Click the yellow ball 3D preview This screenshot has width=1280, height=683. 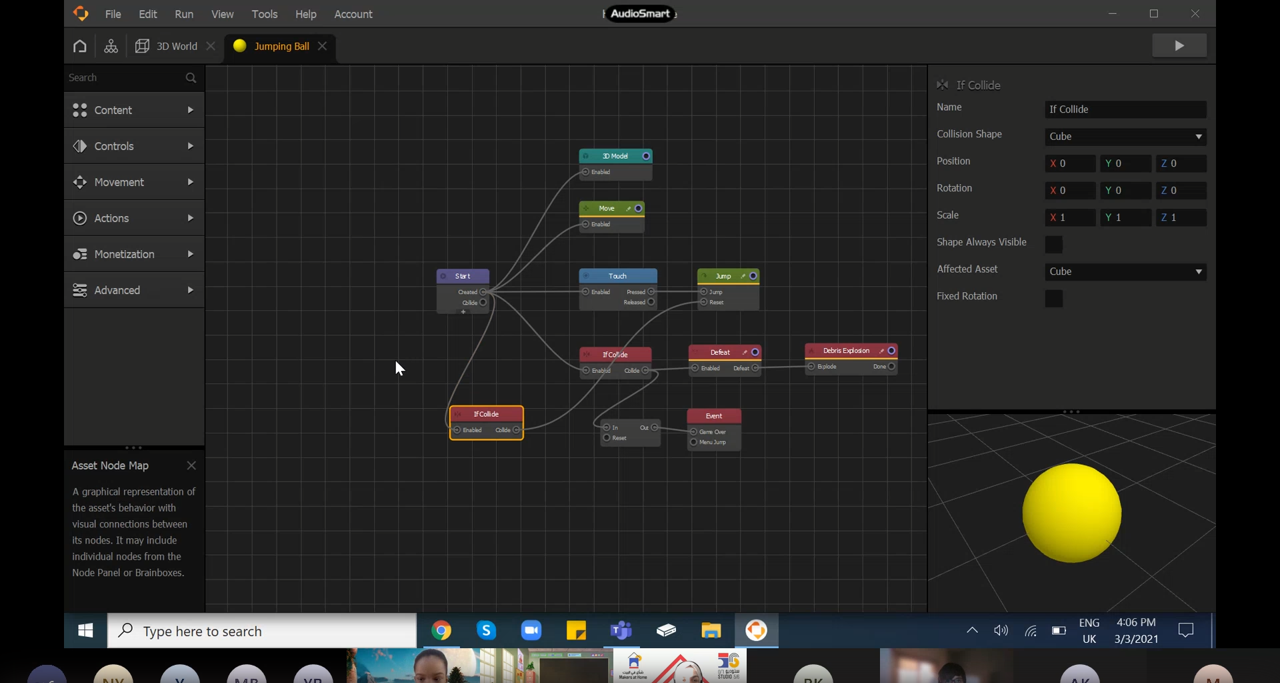pyautogui.click(x=1071, y=512)
